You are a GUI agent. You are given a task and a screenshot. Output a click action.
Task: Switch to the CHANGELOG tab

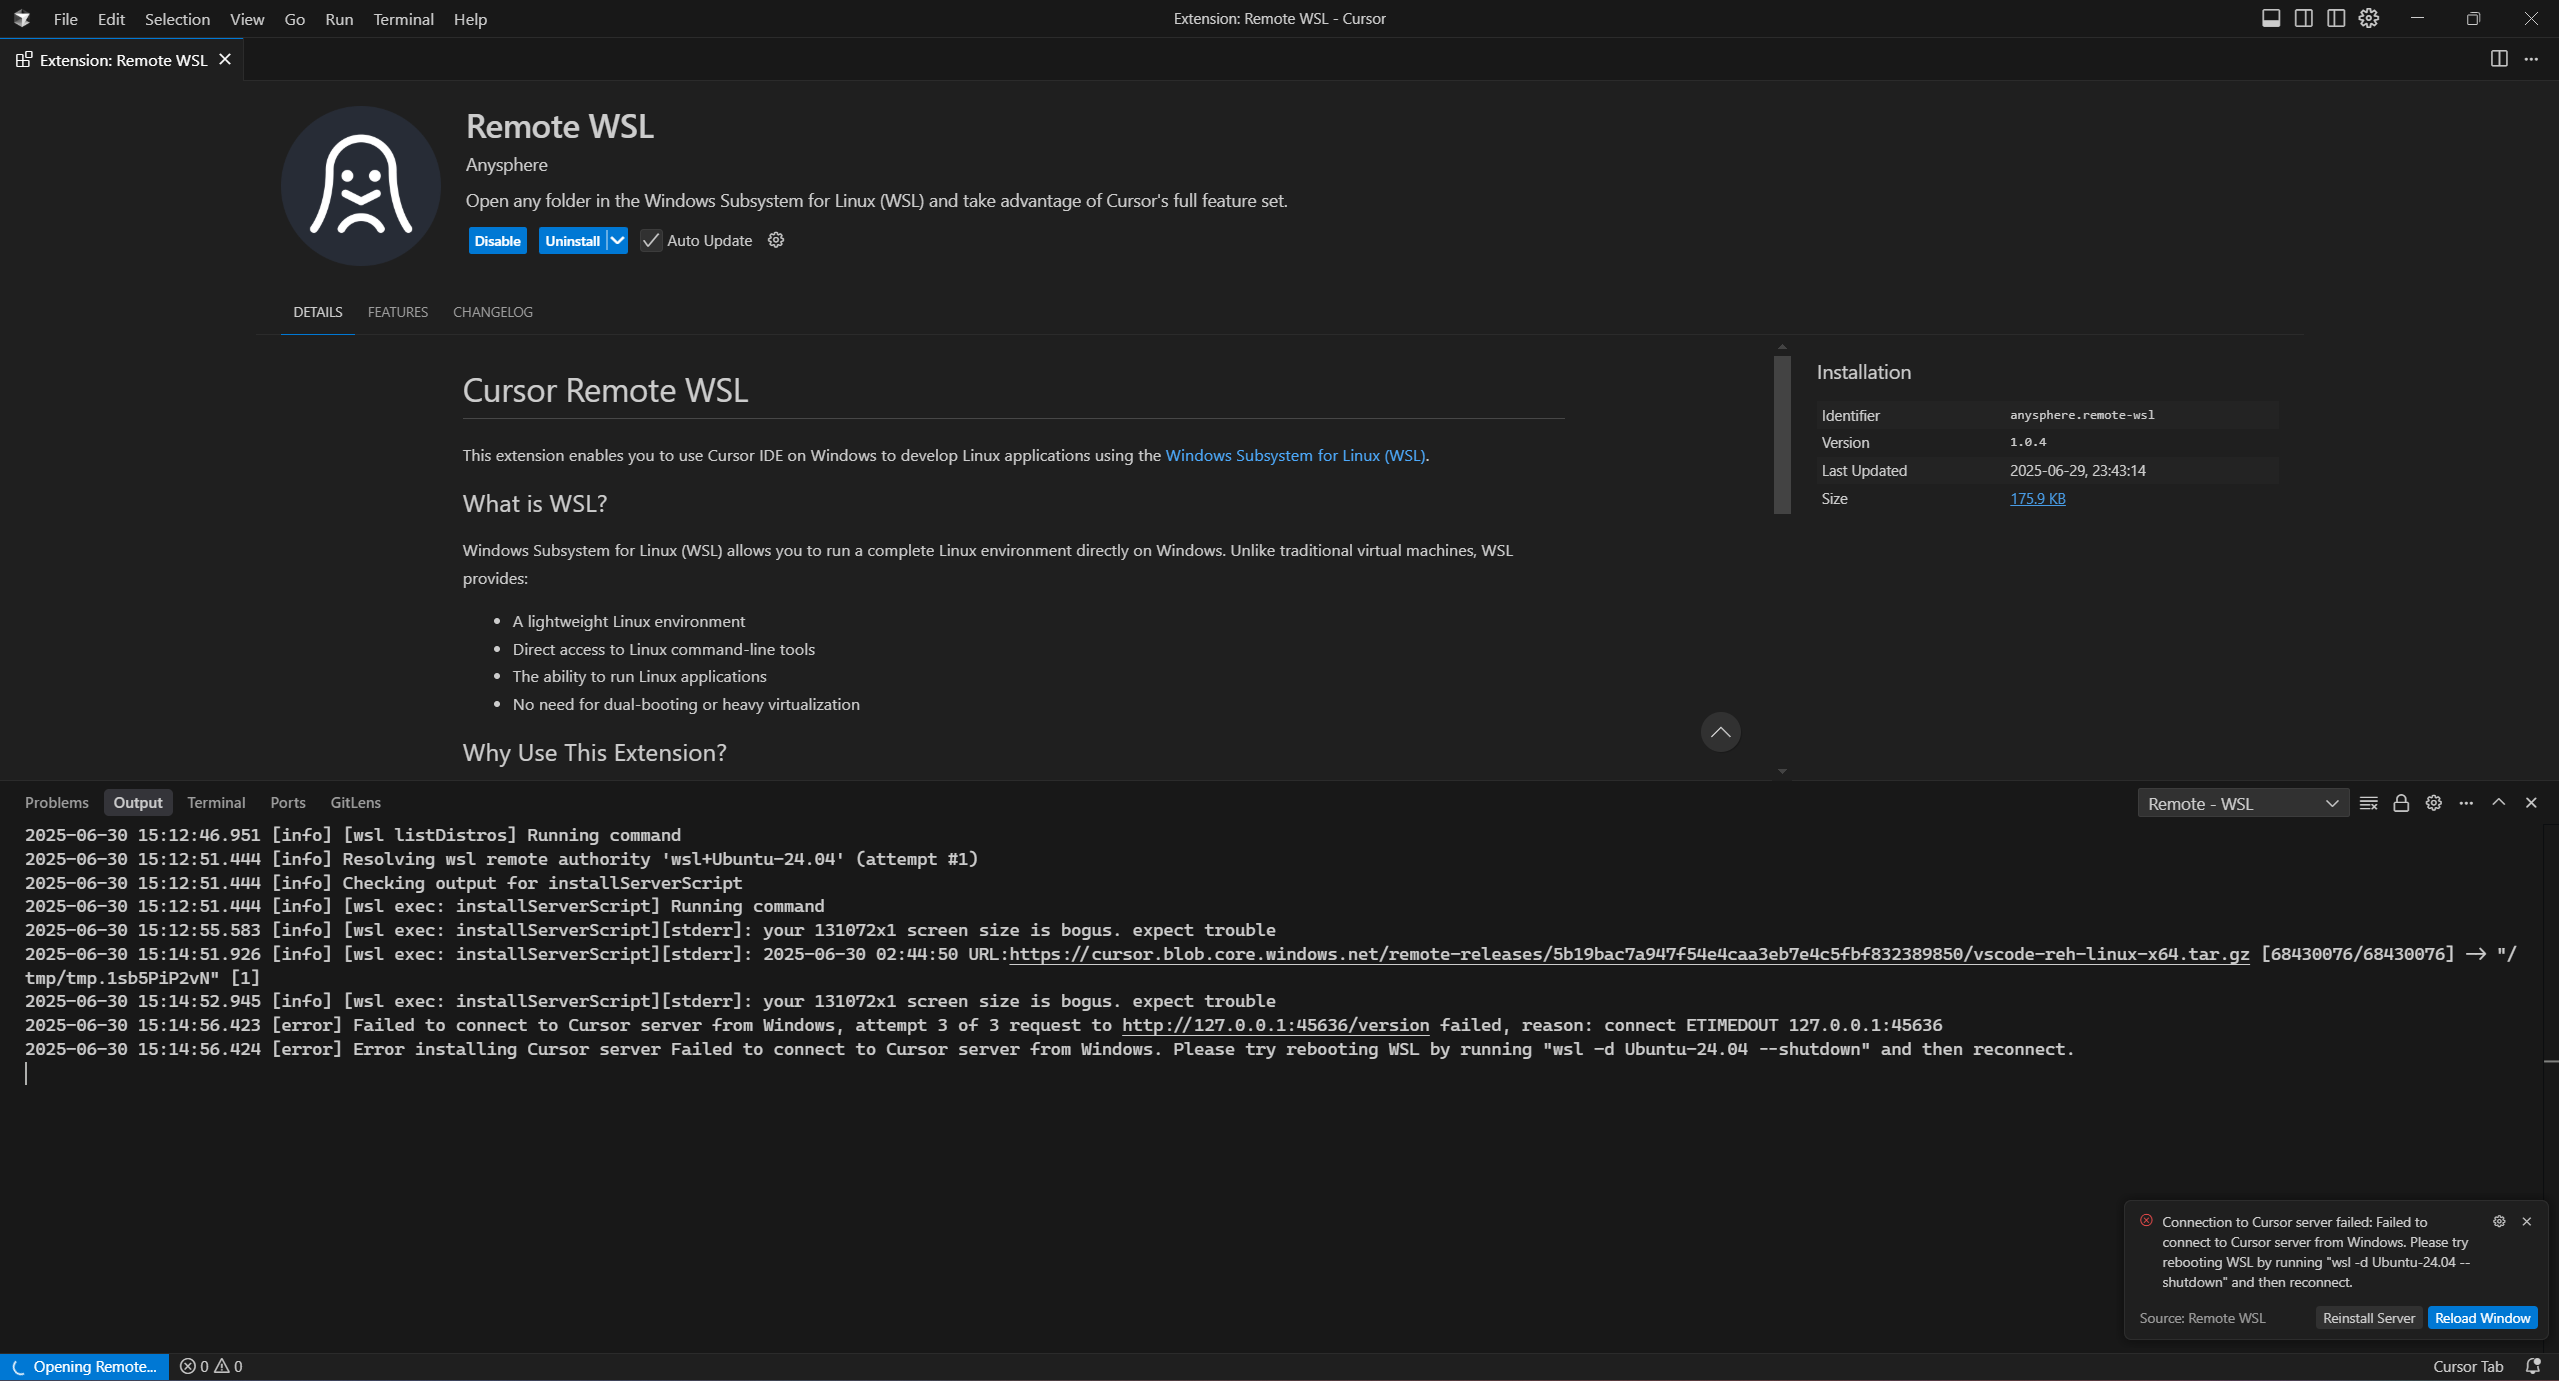pyautogui.click(x=493, y=312)
